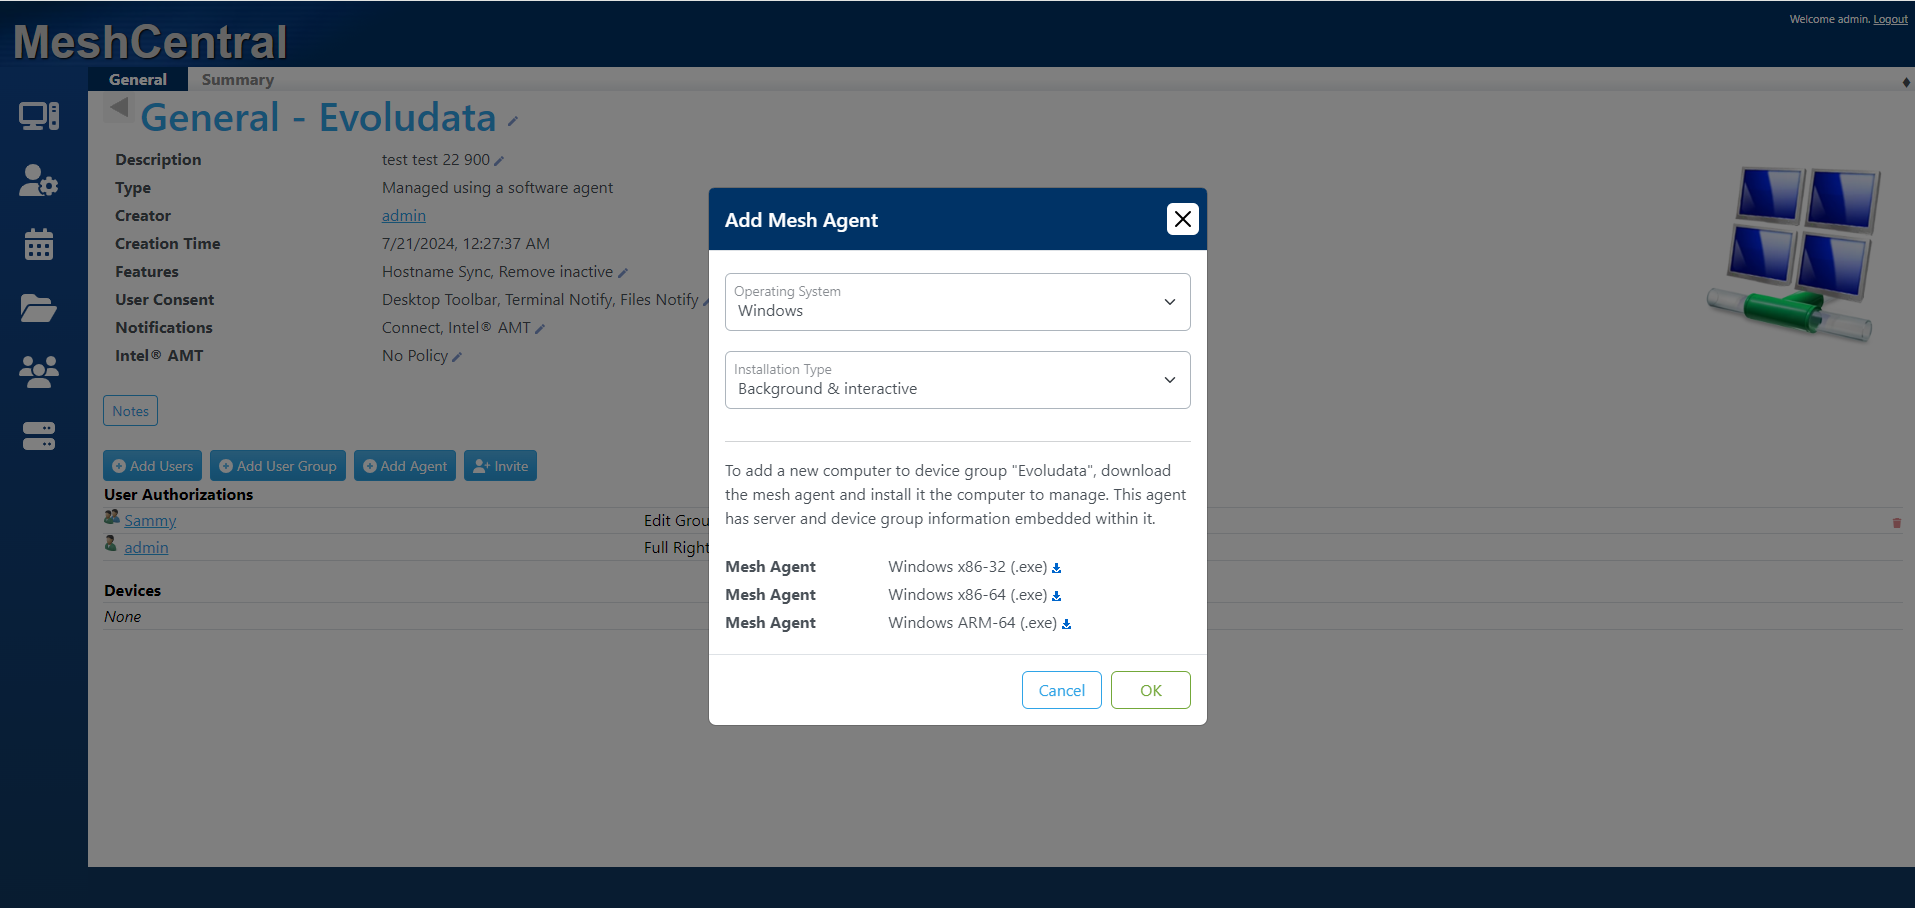Click the "Hostname Sync, Remove inactive" value
The image size is (1915, 908).
coord(497,272)
